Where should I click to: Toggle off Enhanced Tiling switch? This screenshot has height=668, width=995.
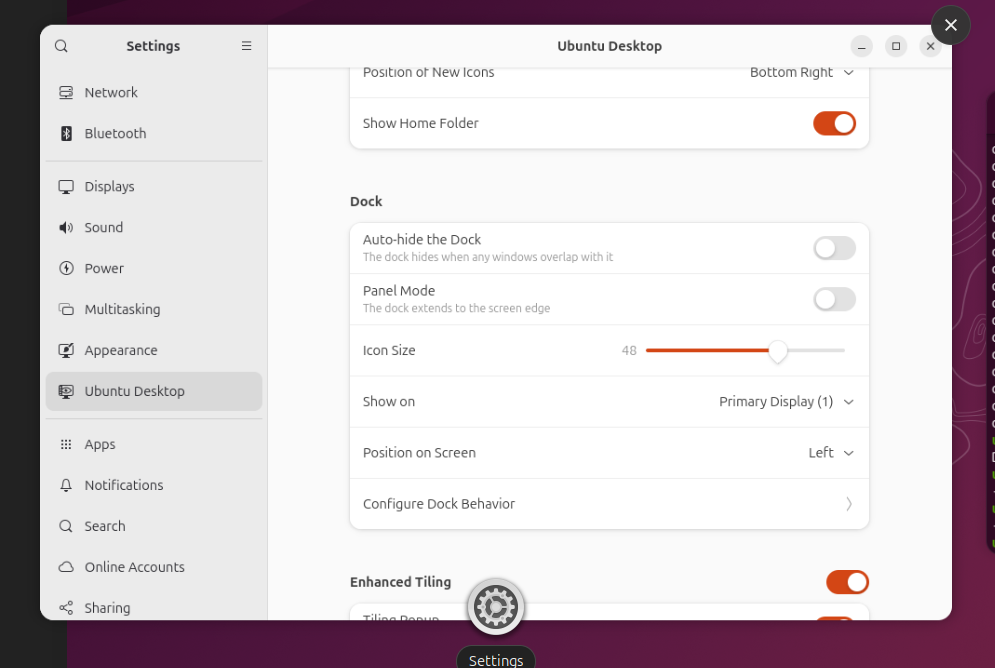pos(847,582)
